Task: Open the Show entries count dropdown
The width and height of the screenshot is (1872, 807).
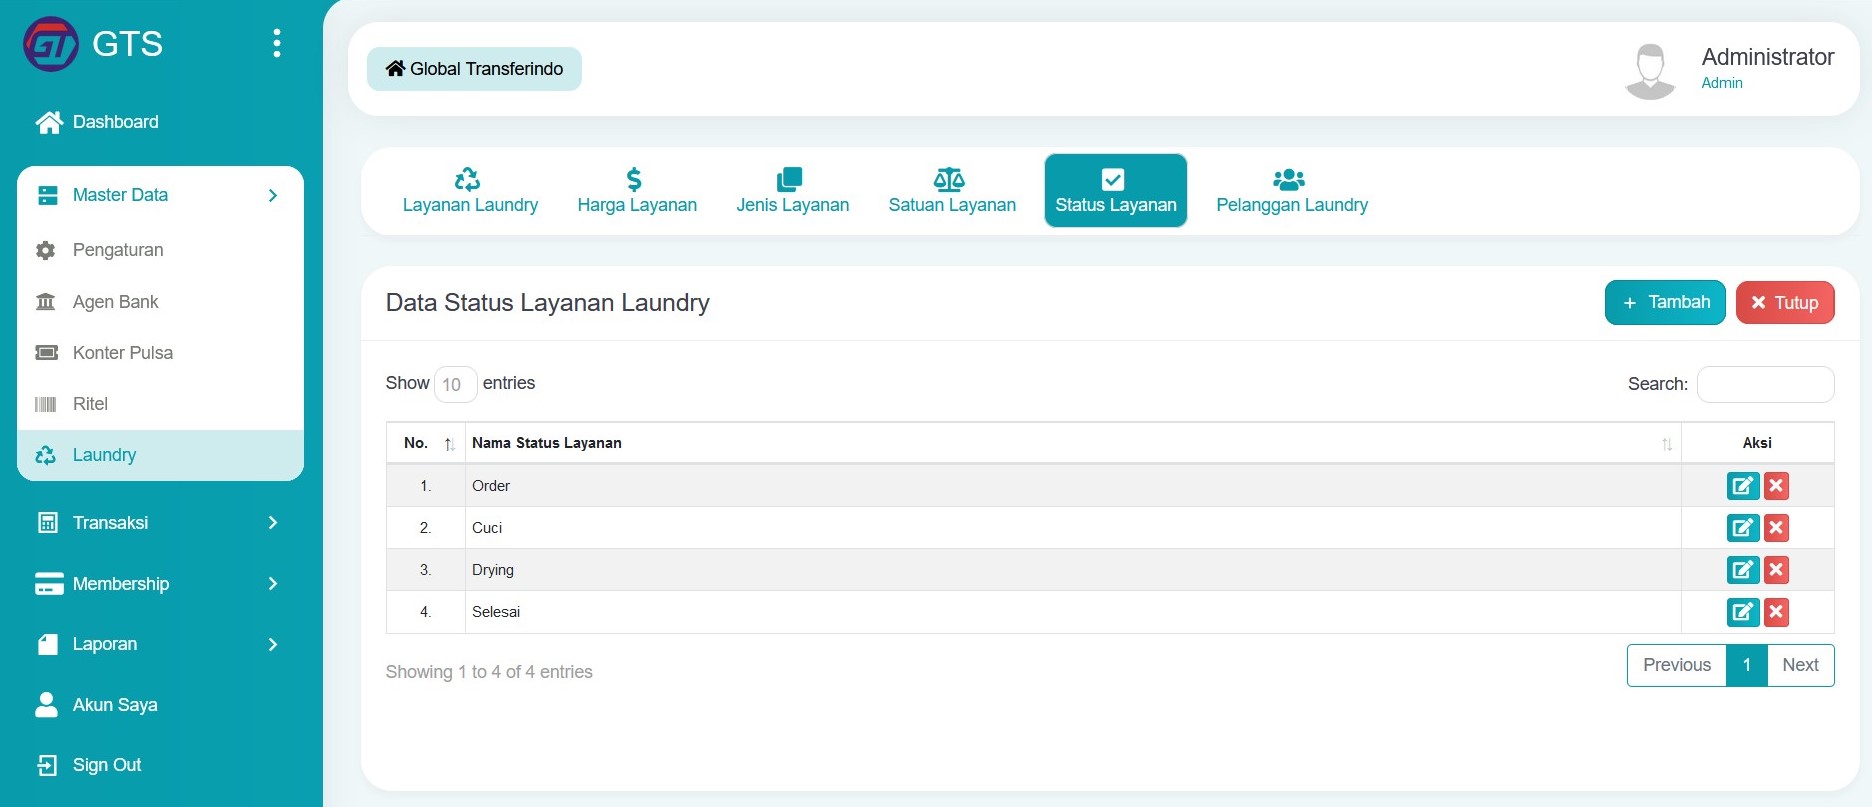Action: [455, 384]
